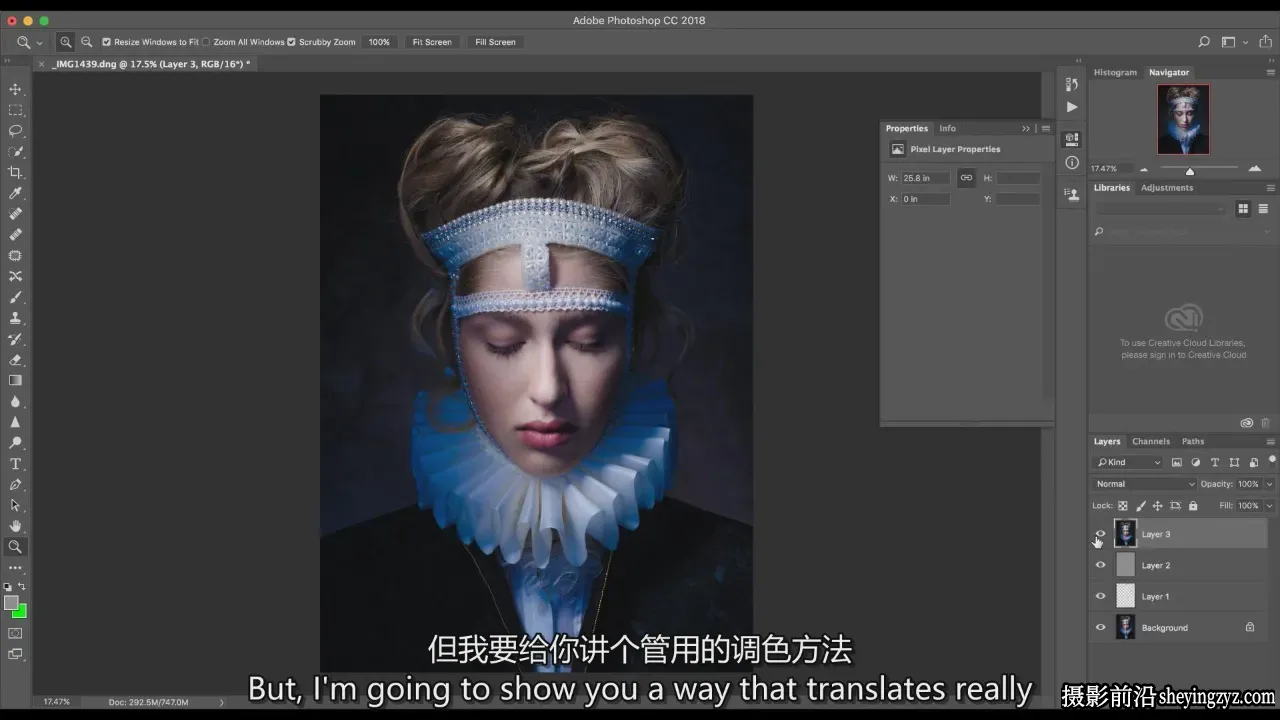The image size is (1280, 720).
Task: Hide Layer 2 visibility eye
Action: [x=1101, y=565]
